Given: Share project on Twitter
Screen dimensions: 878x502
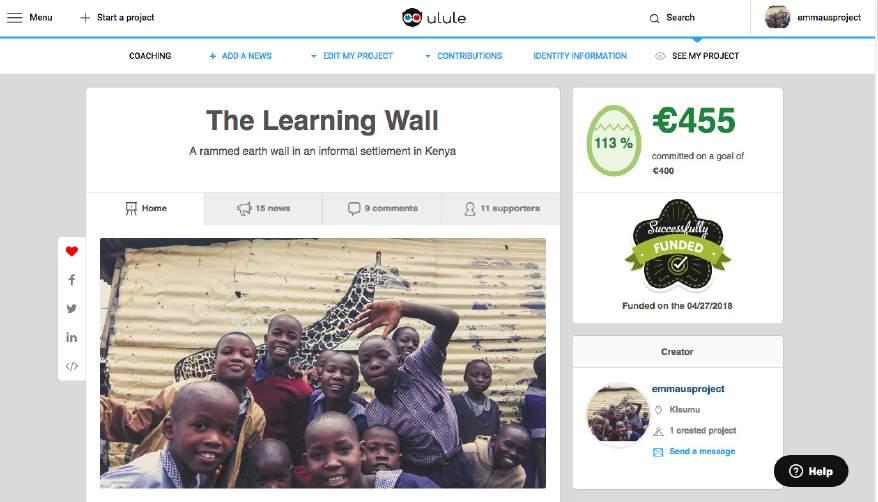Looking at the screenshot, I should pos(72,308).
